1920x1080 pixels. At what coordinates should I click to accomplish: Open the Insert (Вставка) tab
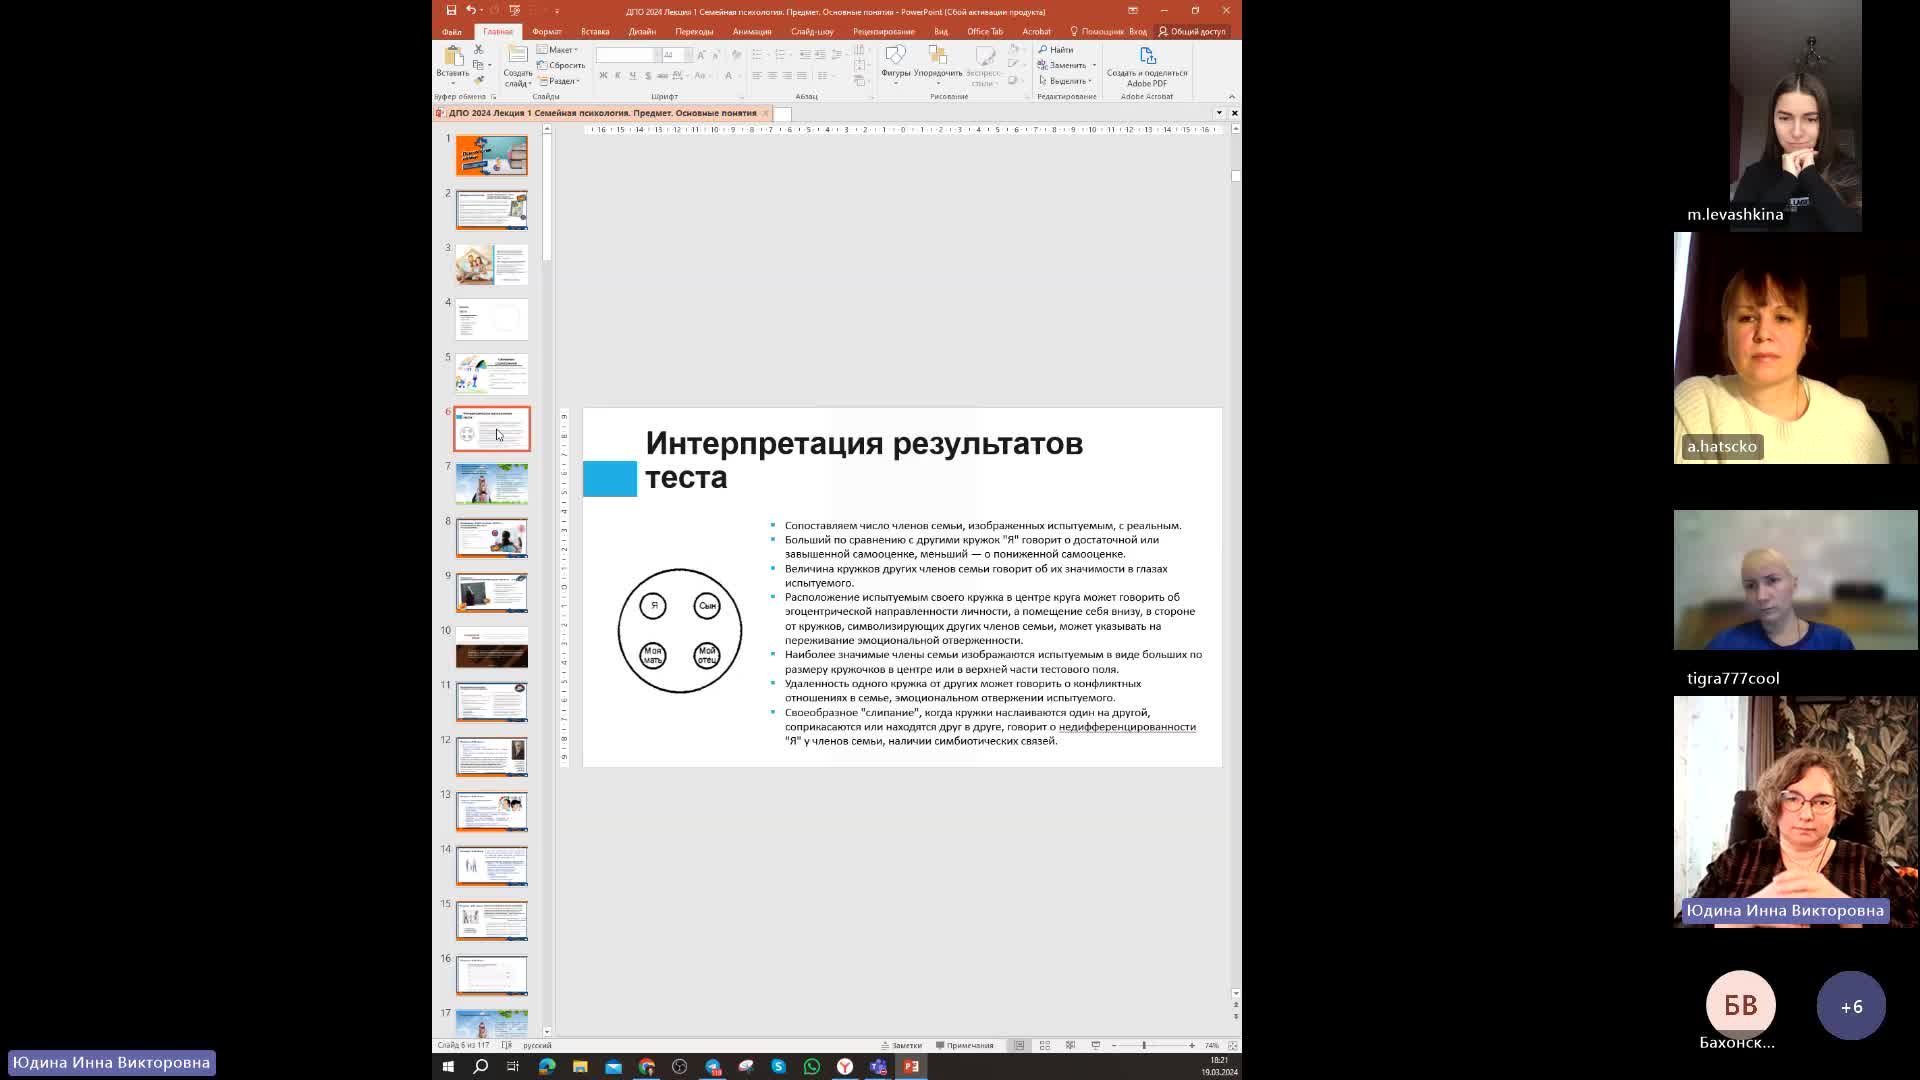595,31
